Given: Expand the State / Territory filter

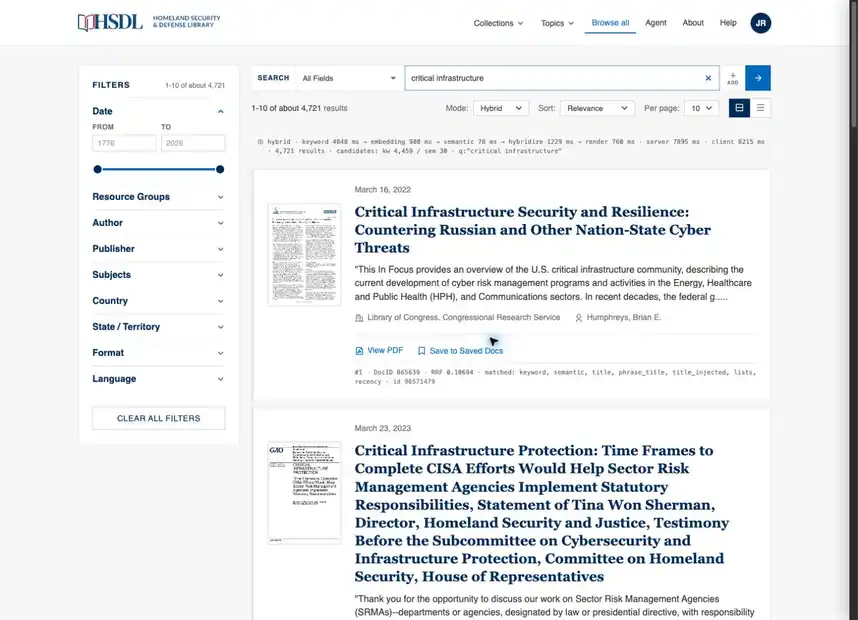Looking at the screenshot, I should [x=159, y=327].
